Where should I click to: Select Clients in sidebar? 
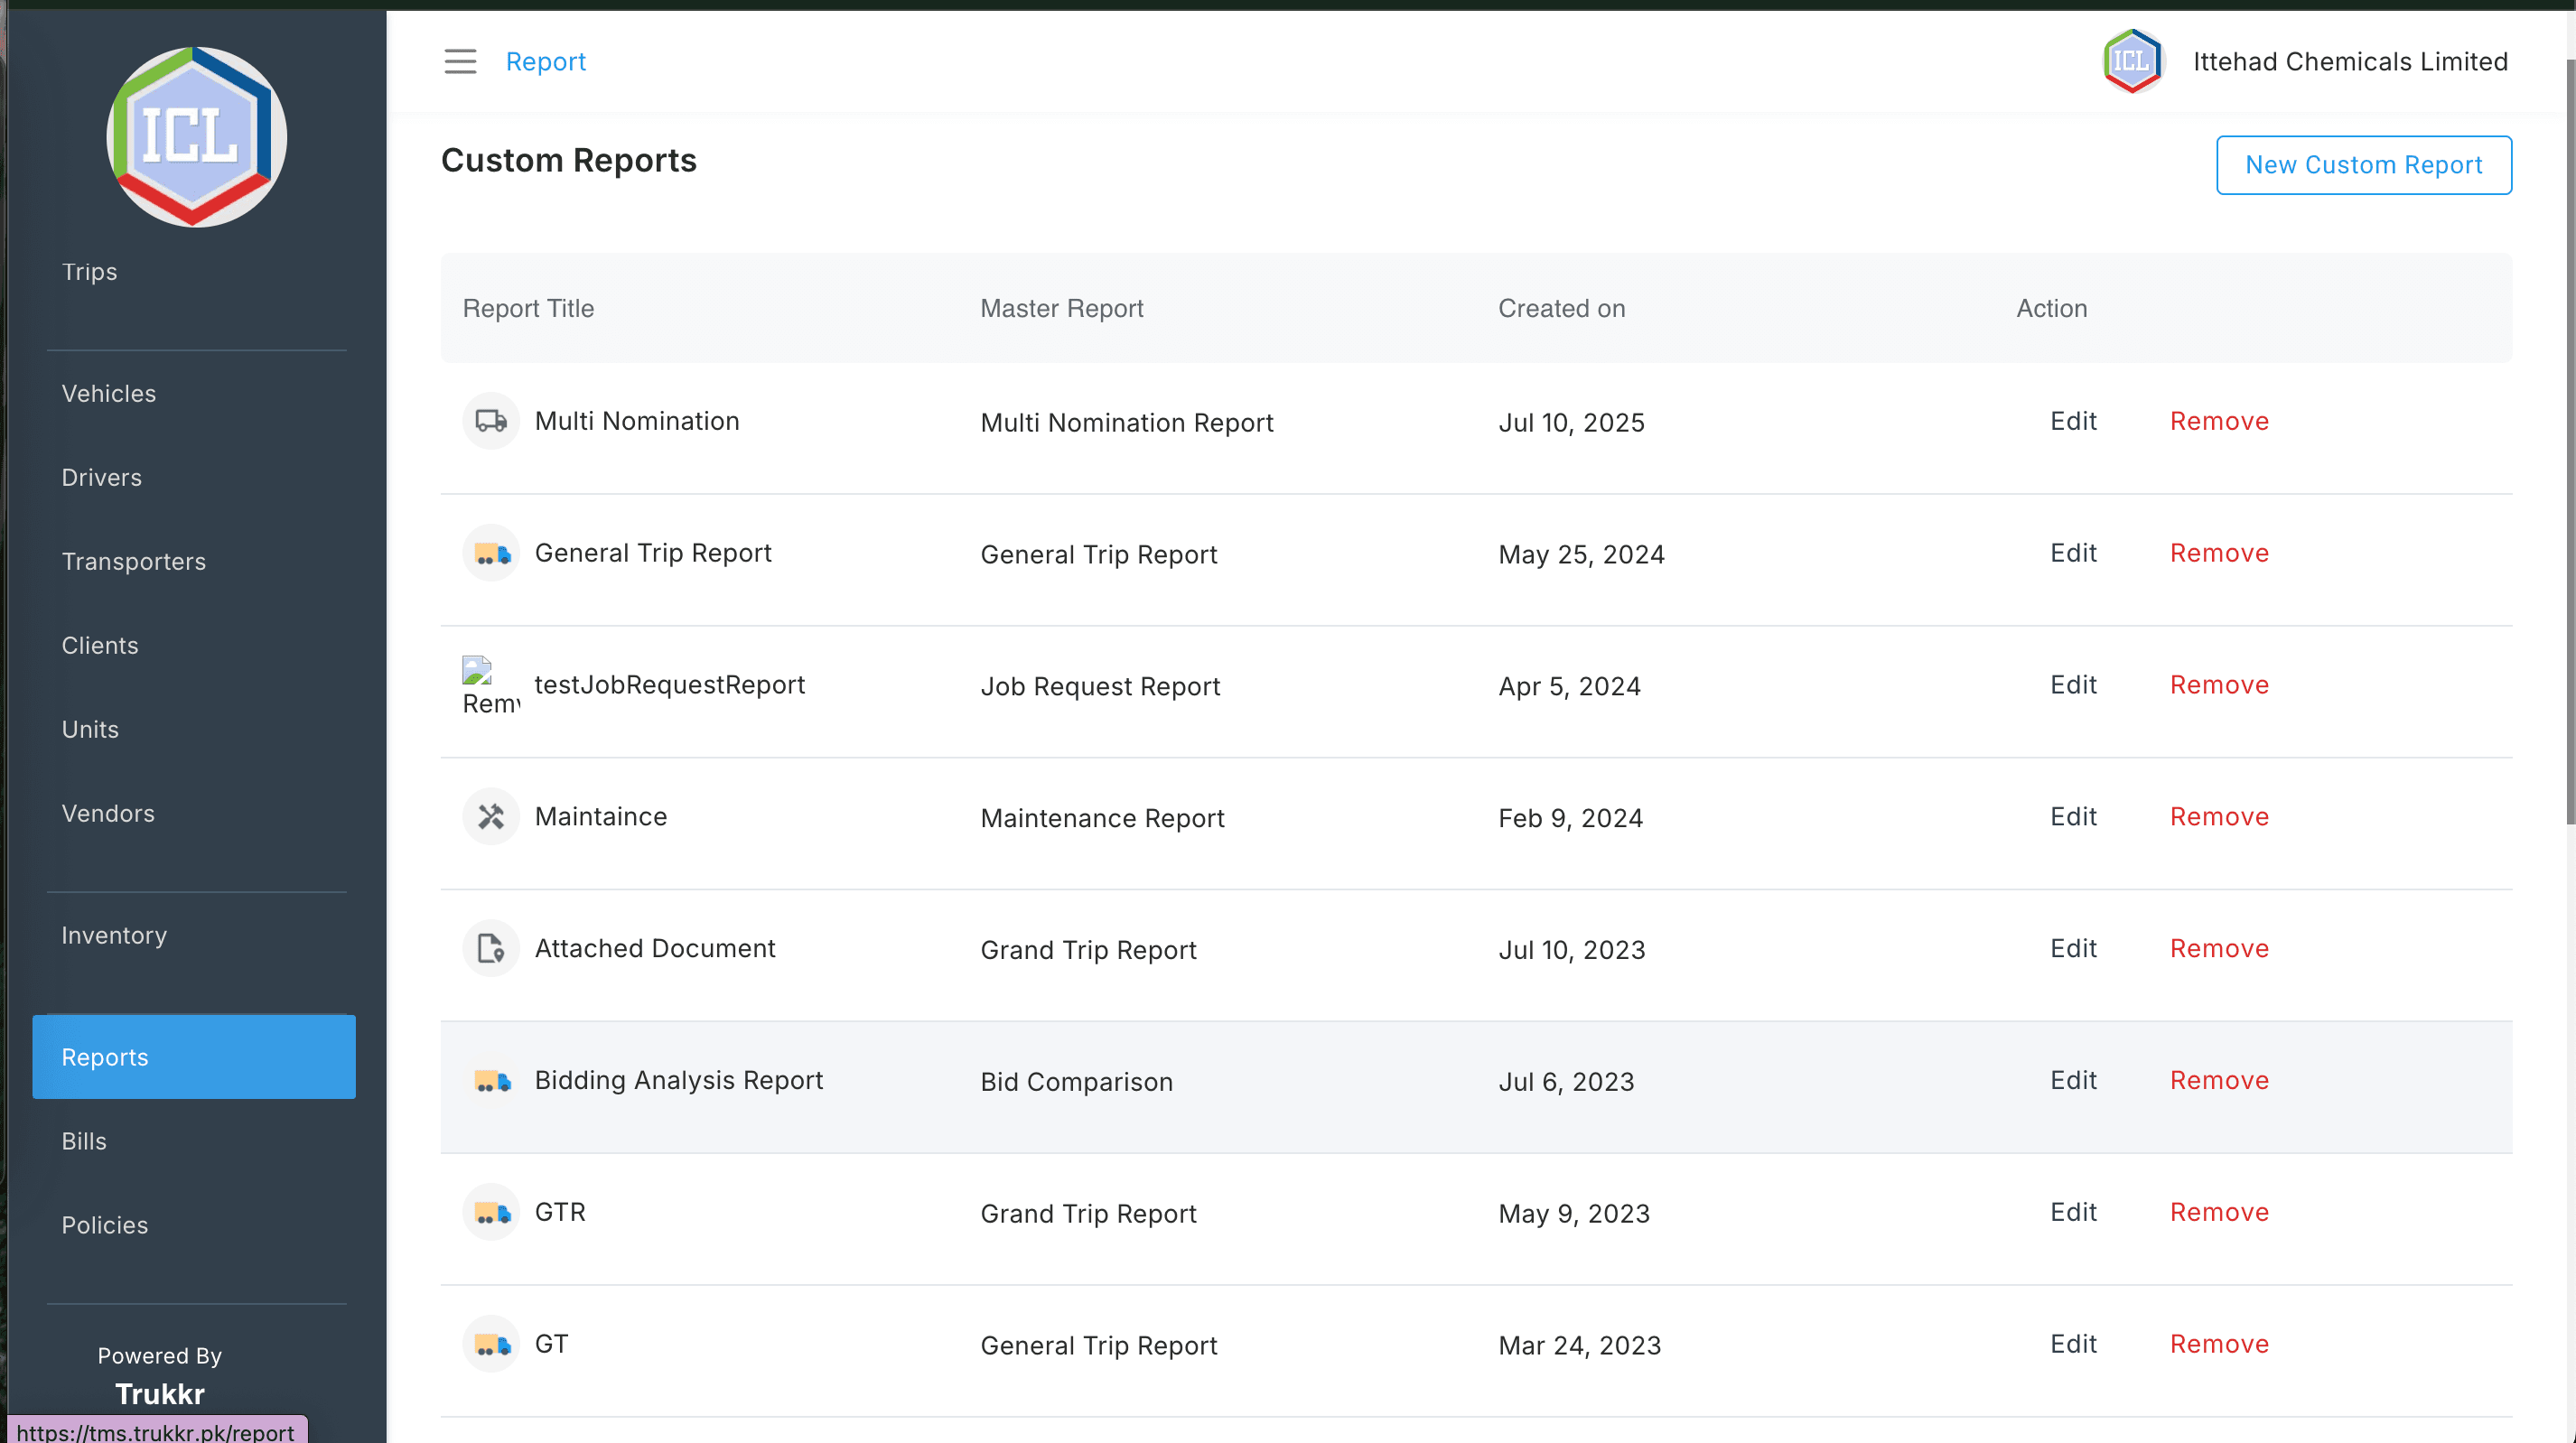pos(100,646)
